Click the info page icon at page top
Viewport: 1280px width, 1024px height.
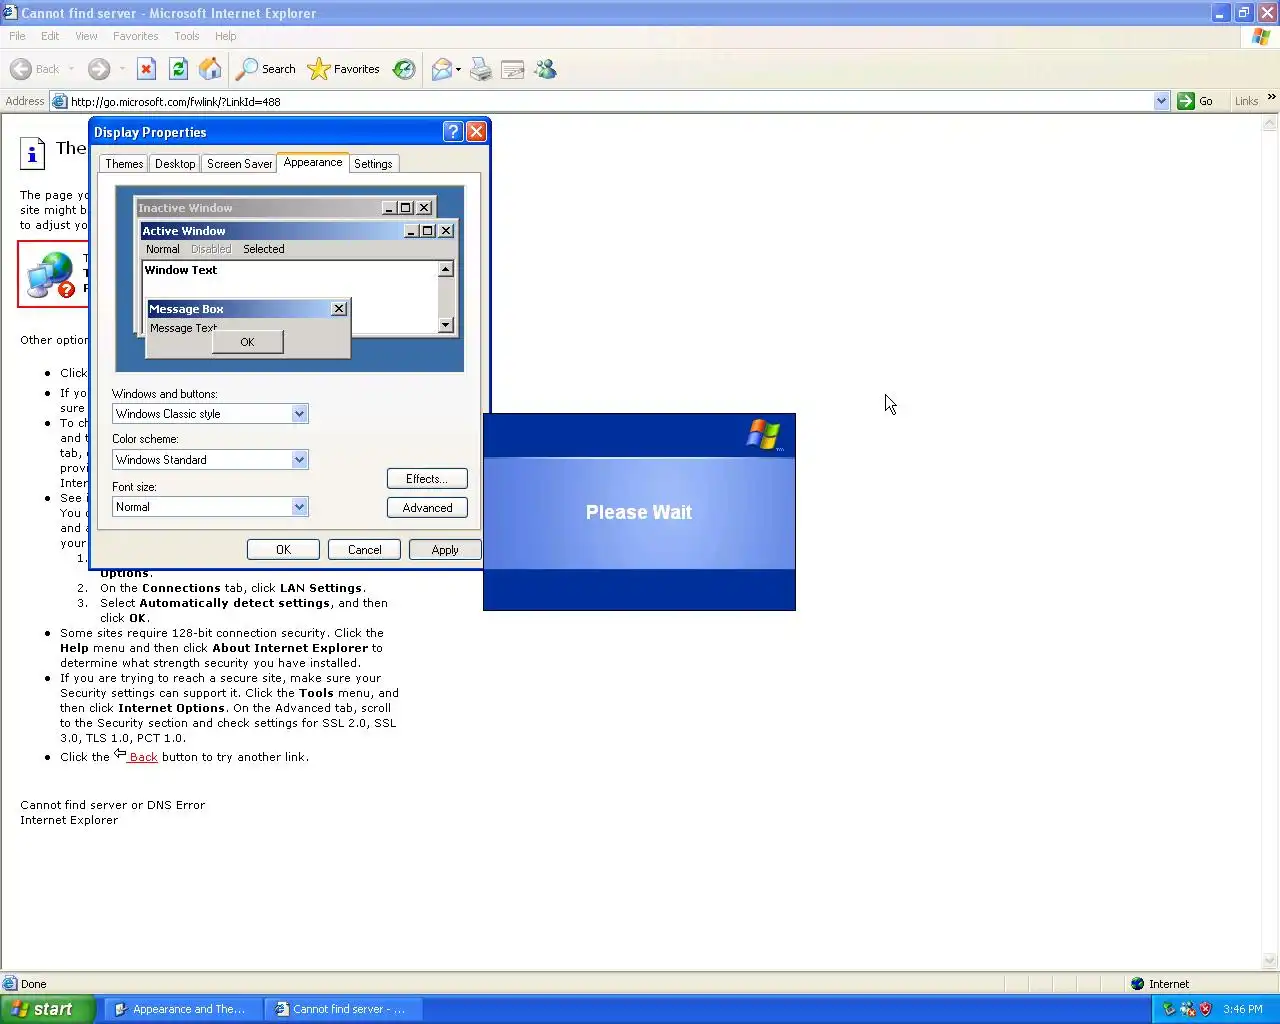click(32, 153)
